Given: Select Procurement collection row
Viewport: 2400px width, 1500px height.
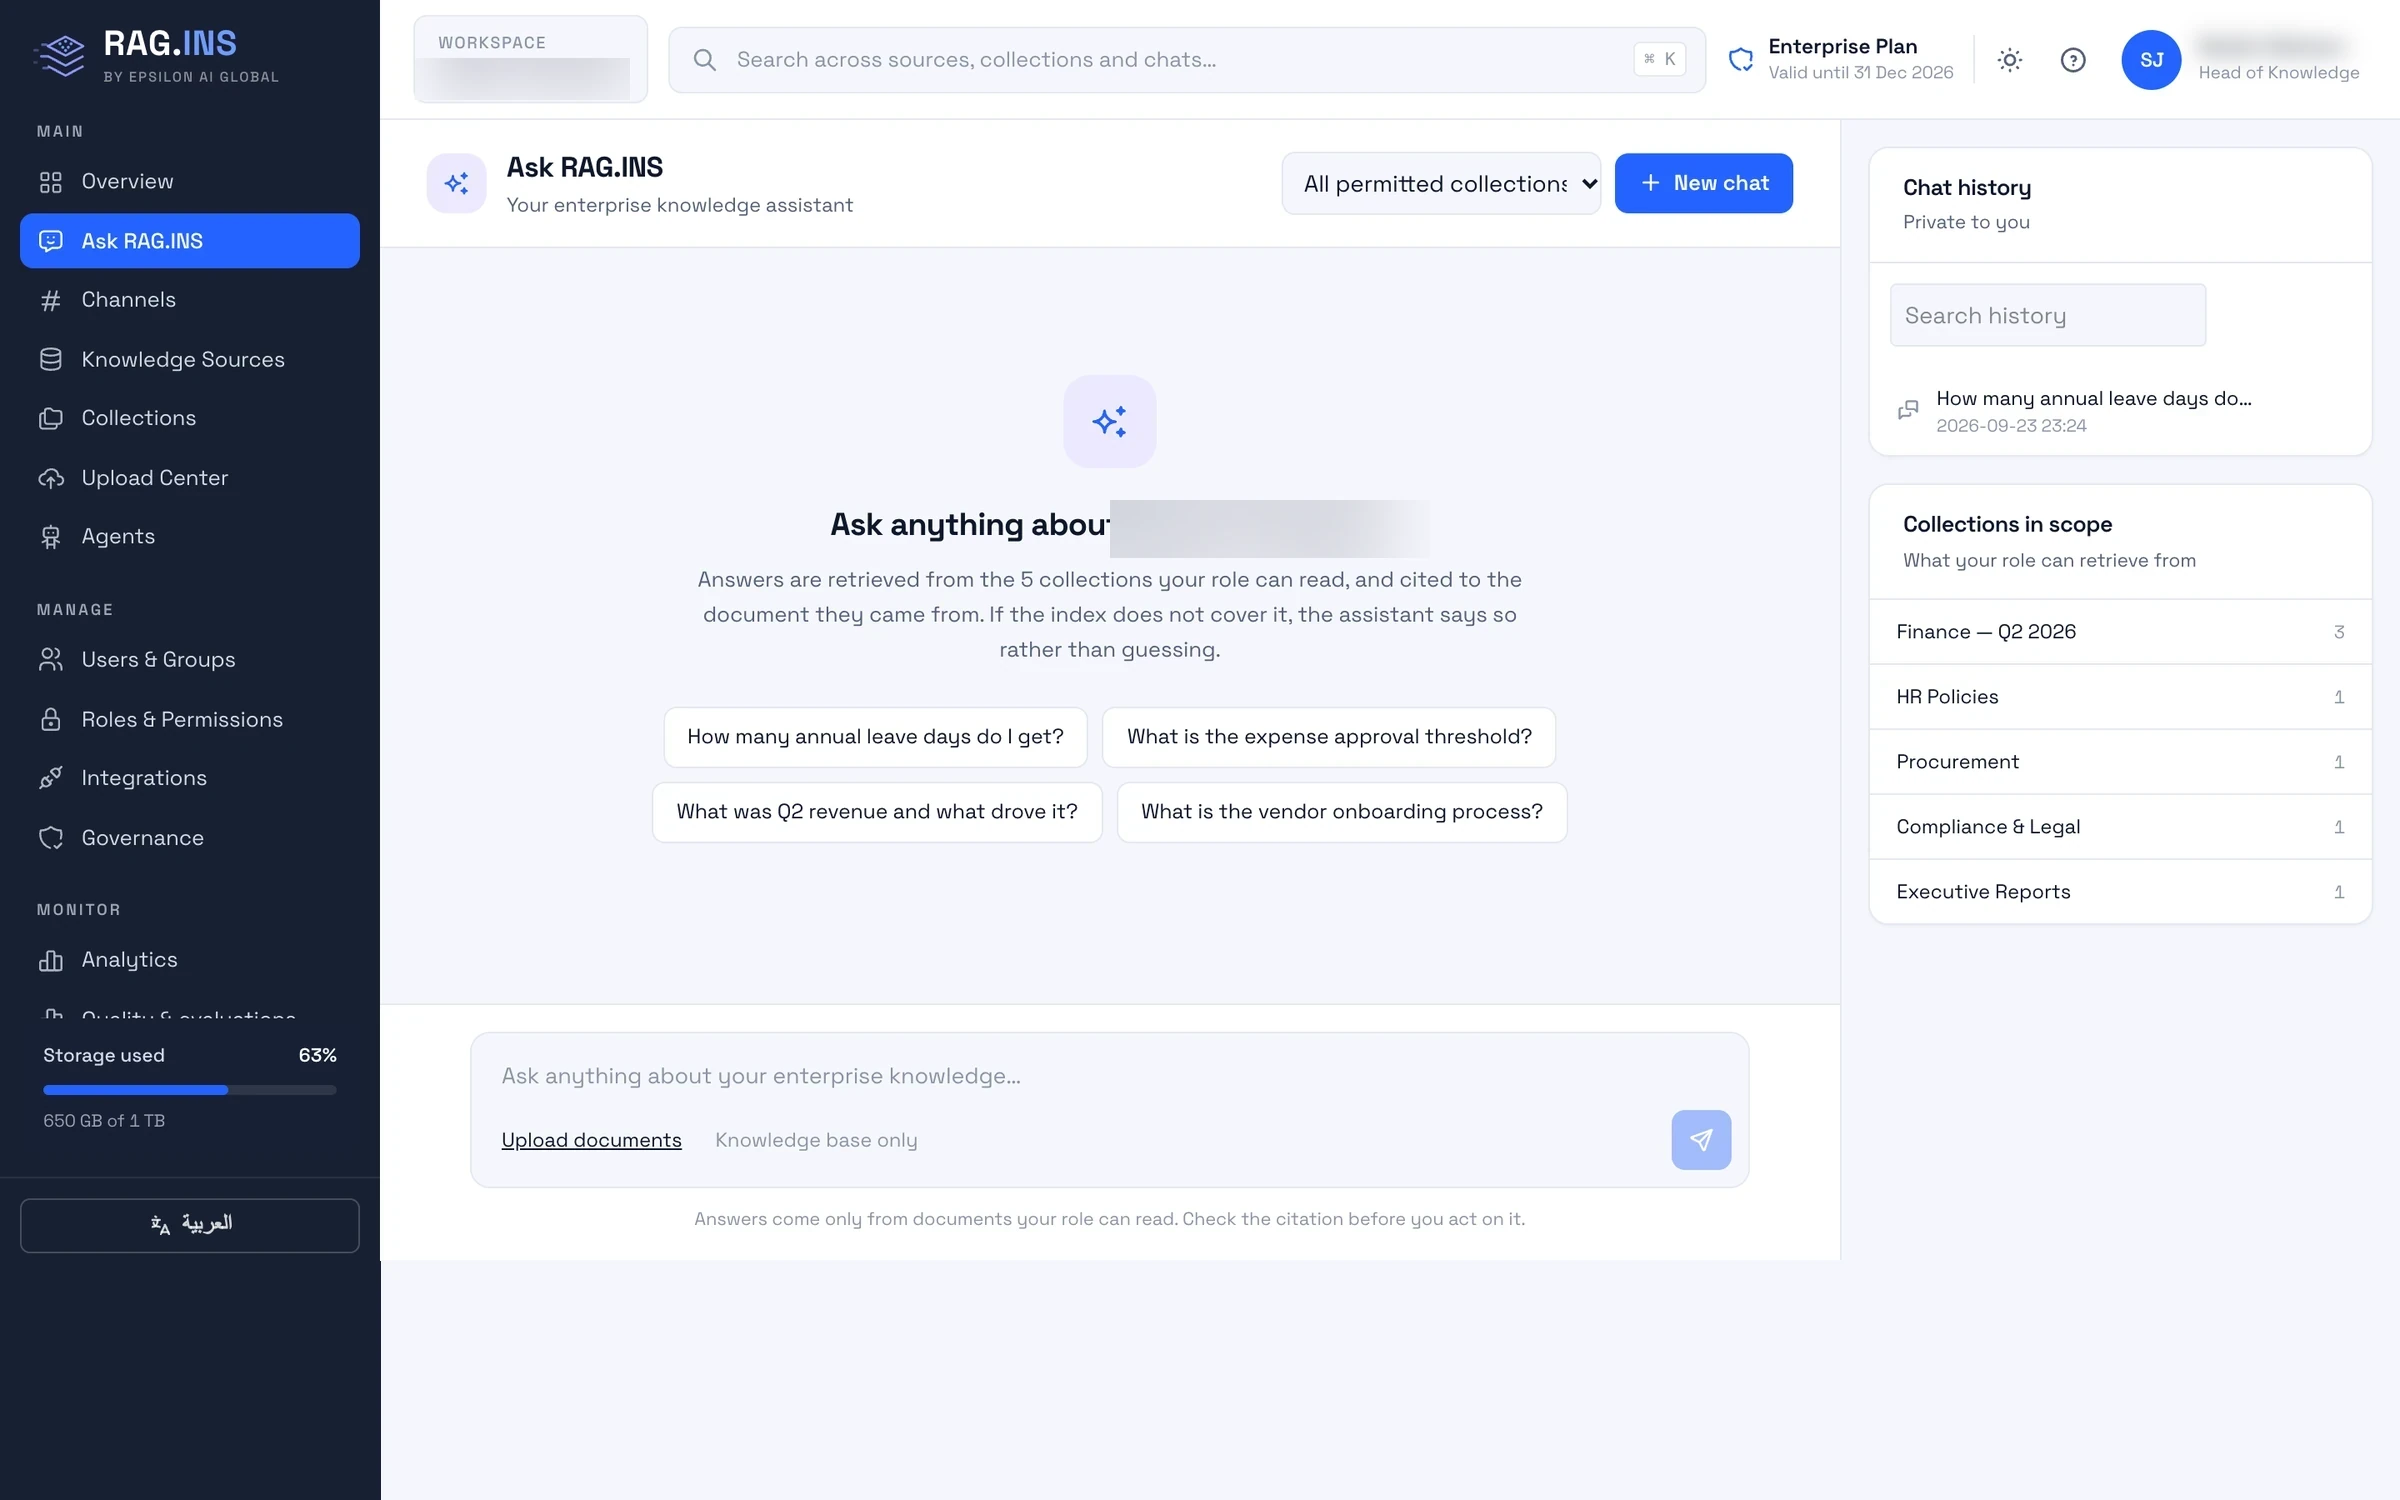Looking at the screenshot, I should point(2120,762).
